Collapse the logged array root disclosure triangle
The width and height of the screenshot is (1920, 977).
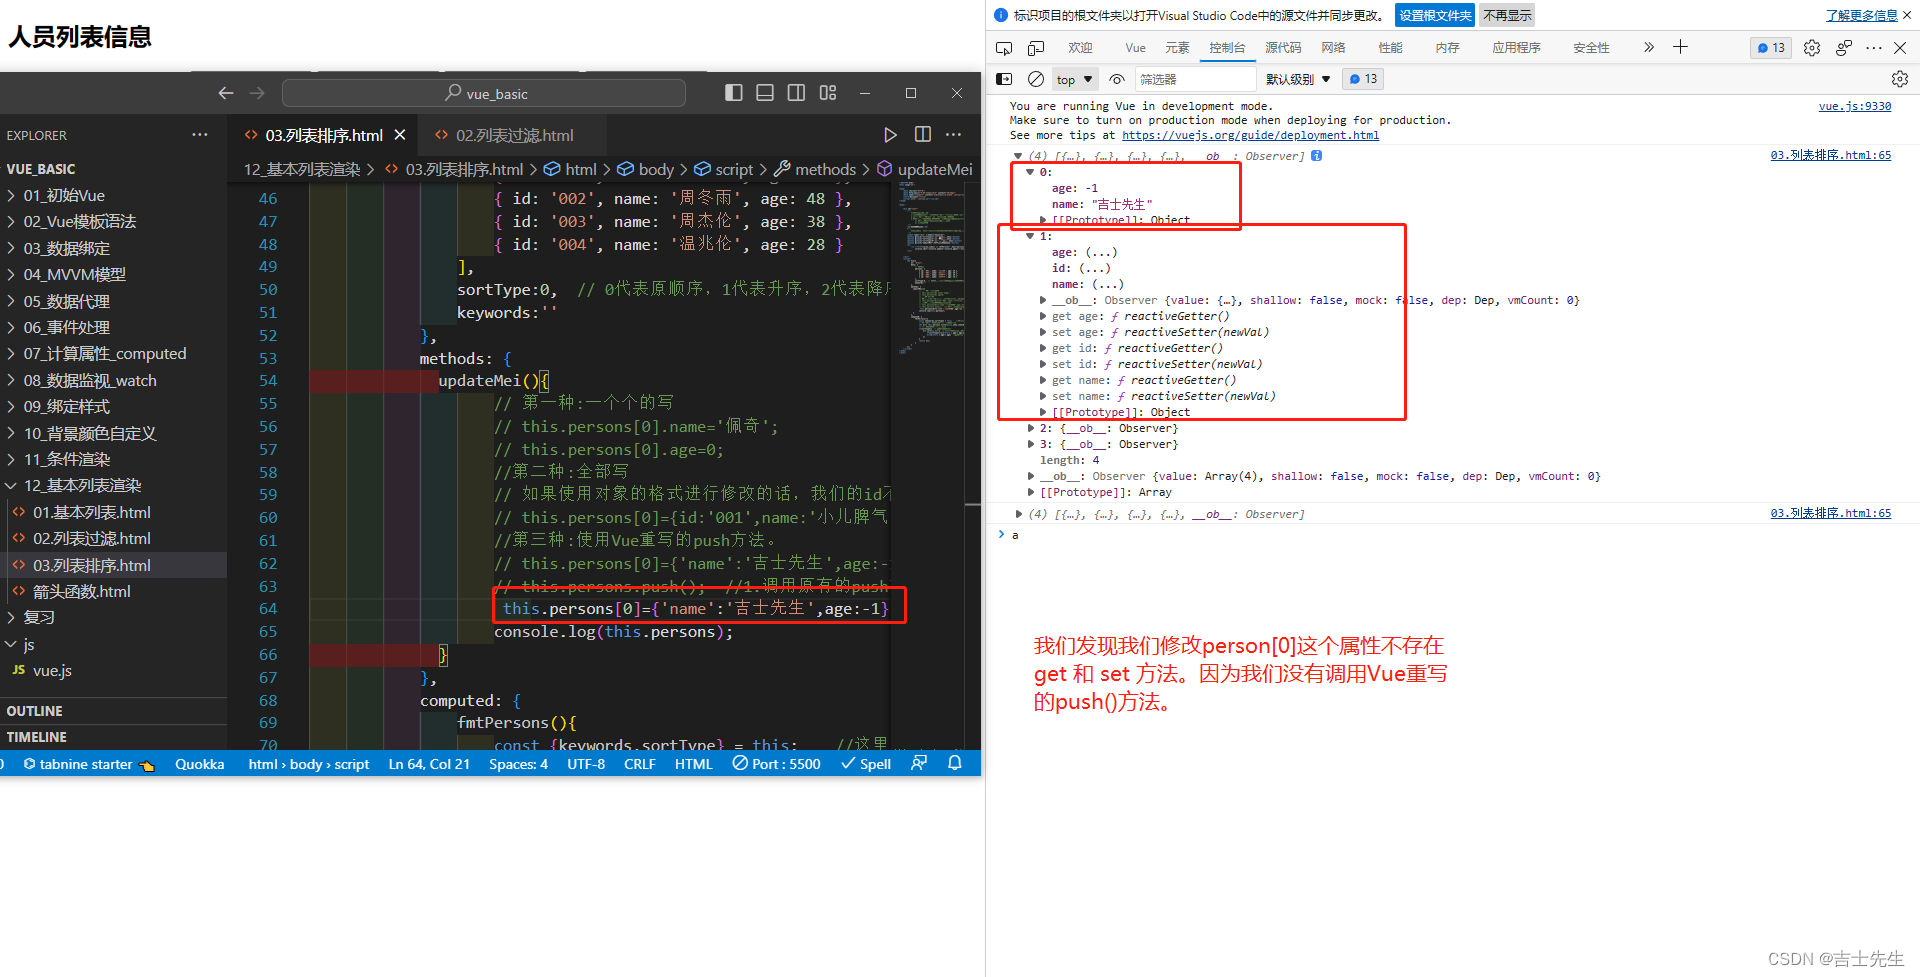click(x=1018, y=156)
